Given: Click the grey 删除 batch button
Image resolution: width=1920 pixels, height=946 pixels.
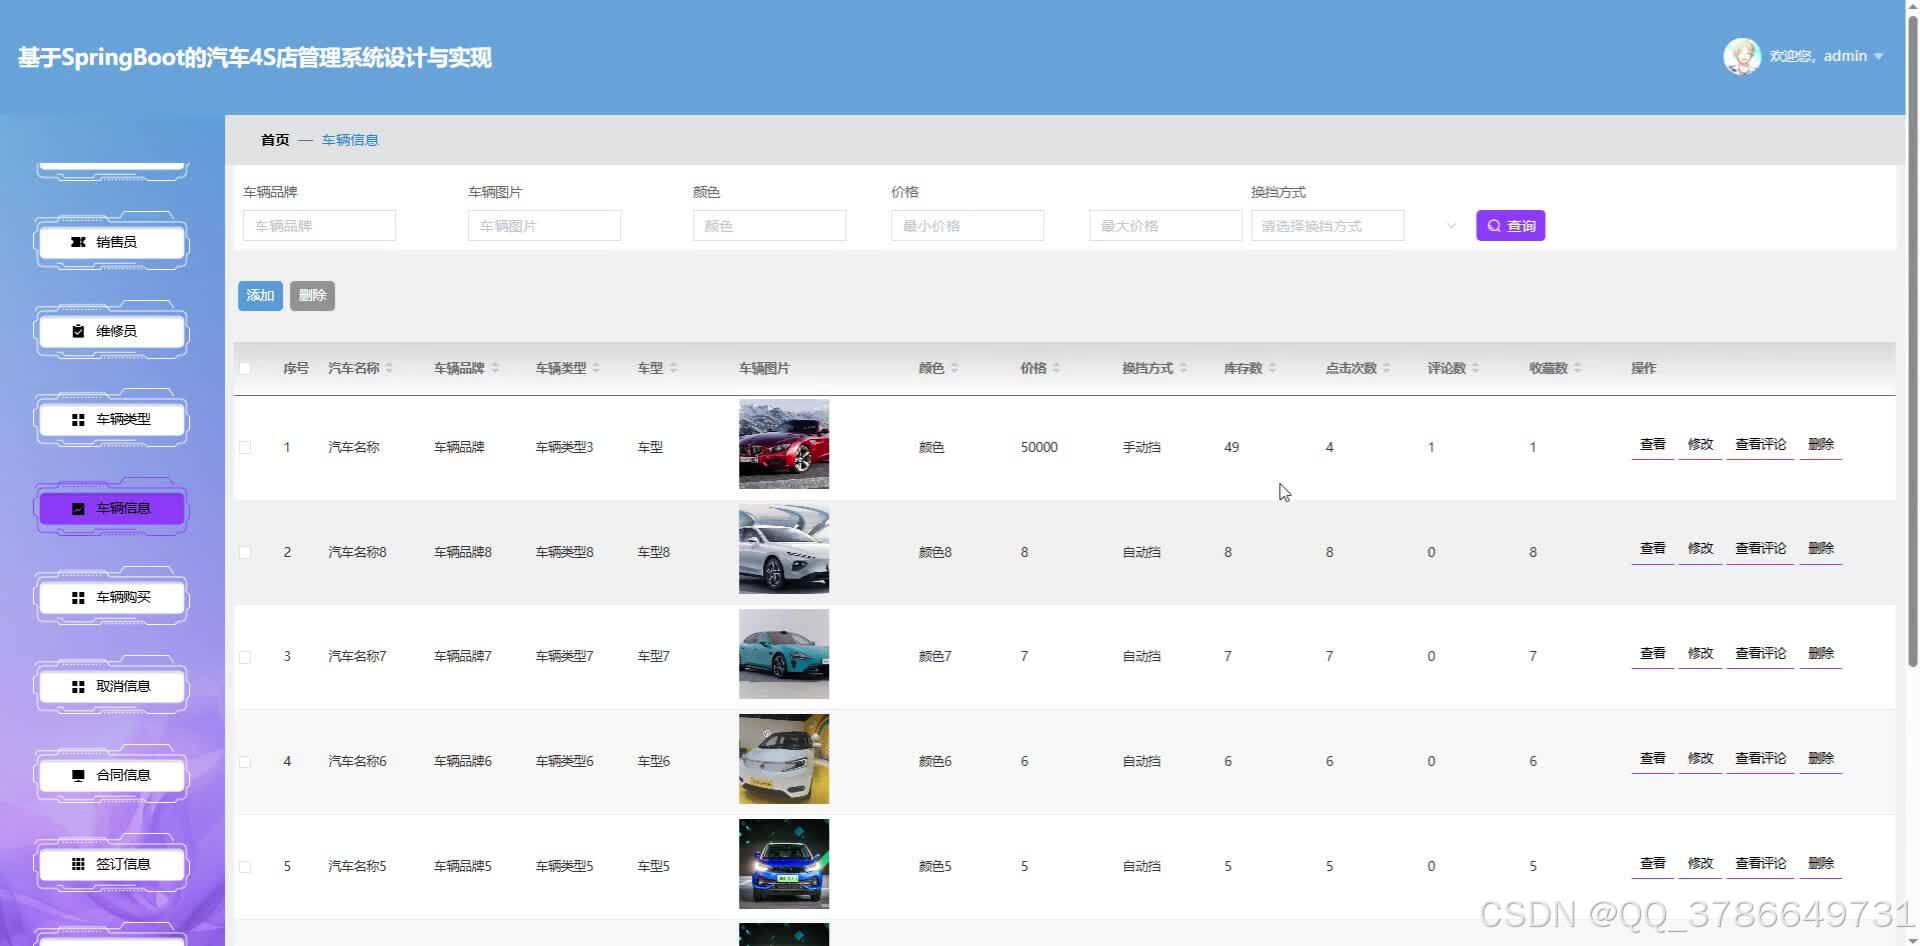Looking at the screenshot, I should click(312, 296).
